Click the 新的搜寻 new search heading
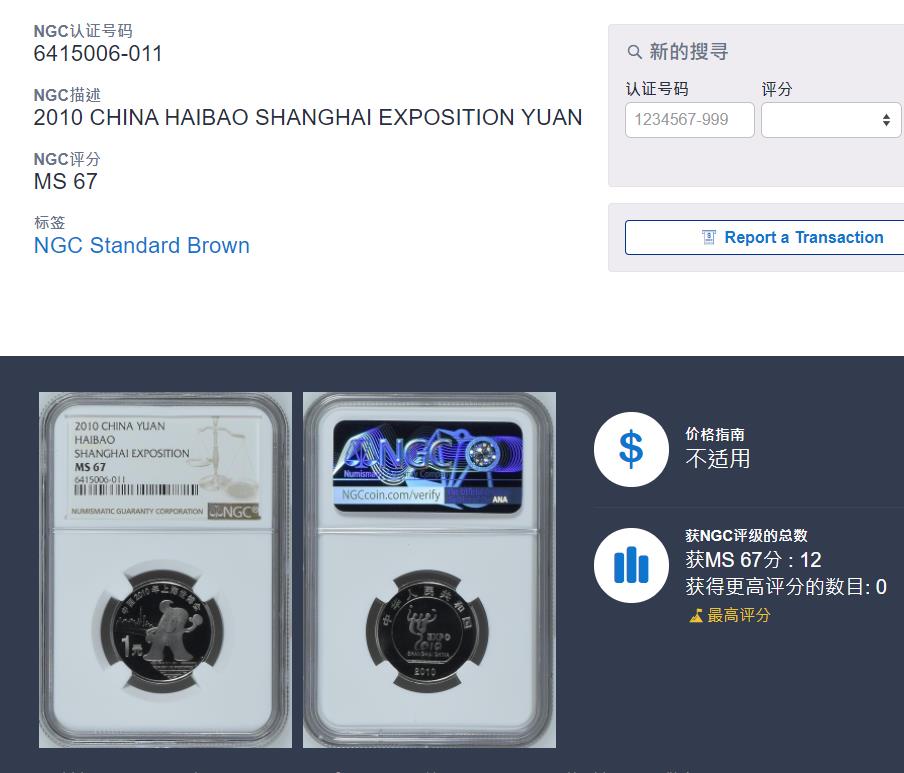Viewport: 904px width, 773px height. tap(689, 52)
